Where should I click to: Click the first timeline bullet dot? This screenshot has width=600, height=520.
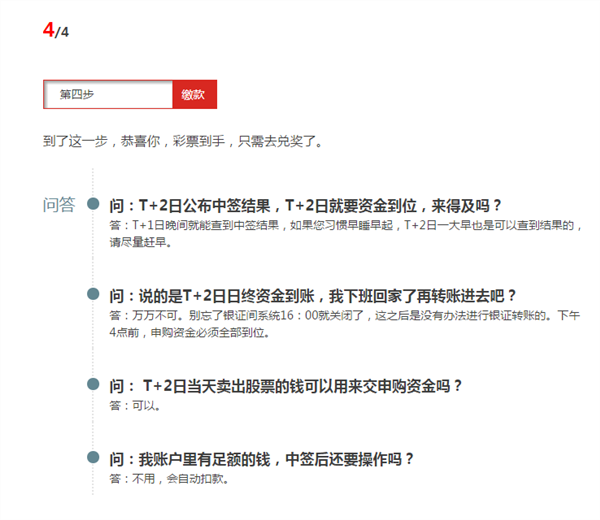coord(93,204)
